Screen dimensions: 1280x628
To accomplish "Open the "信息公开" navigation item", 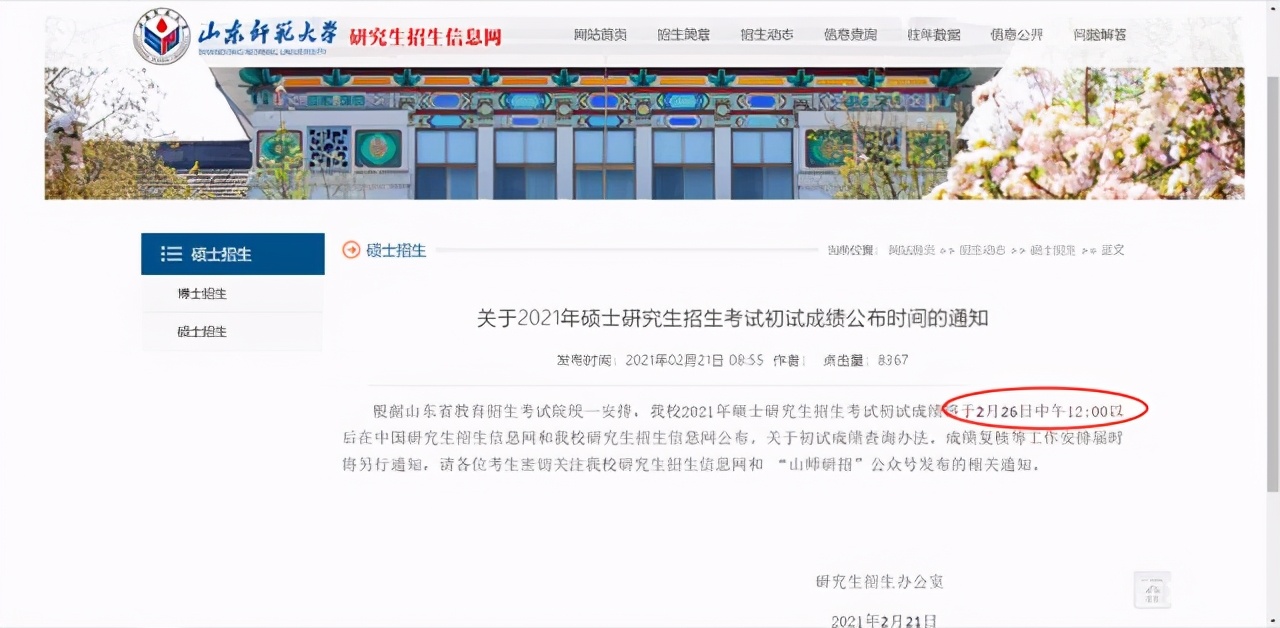I will pos(1016,33).
